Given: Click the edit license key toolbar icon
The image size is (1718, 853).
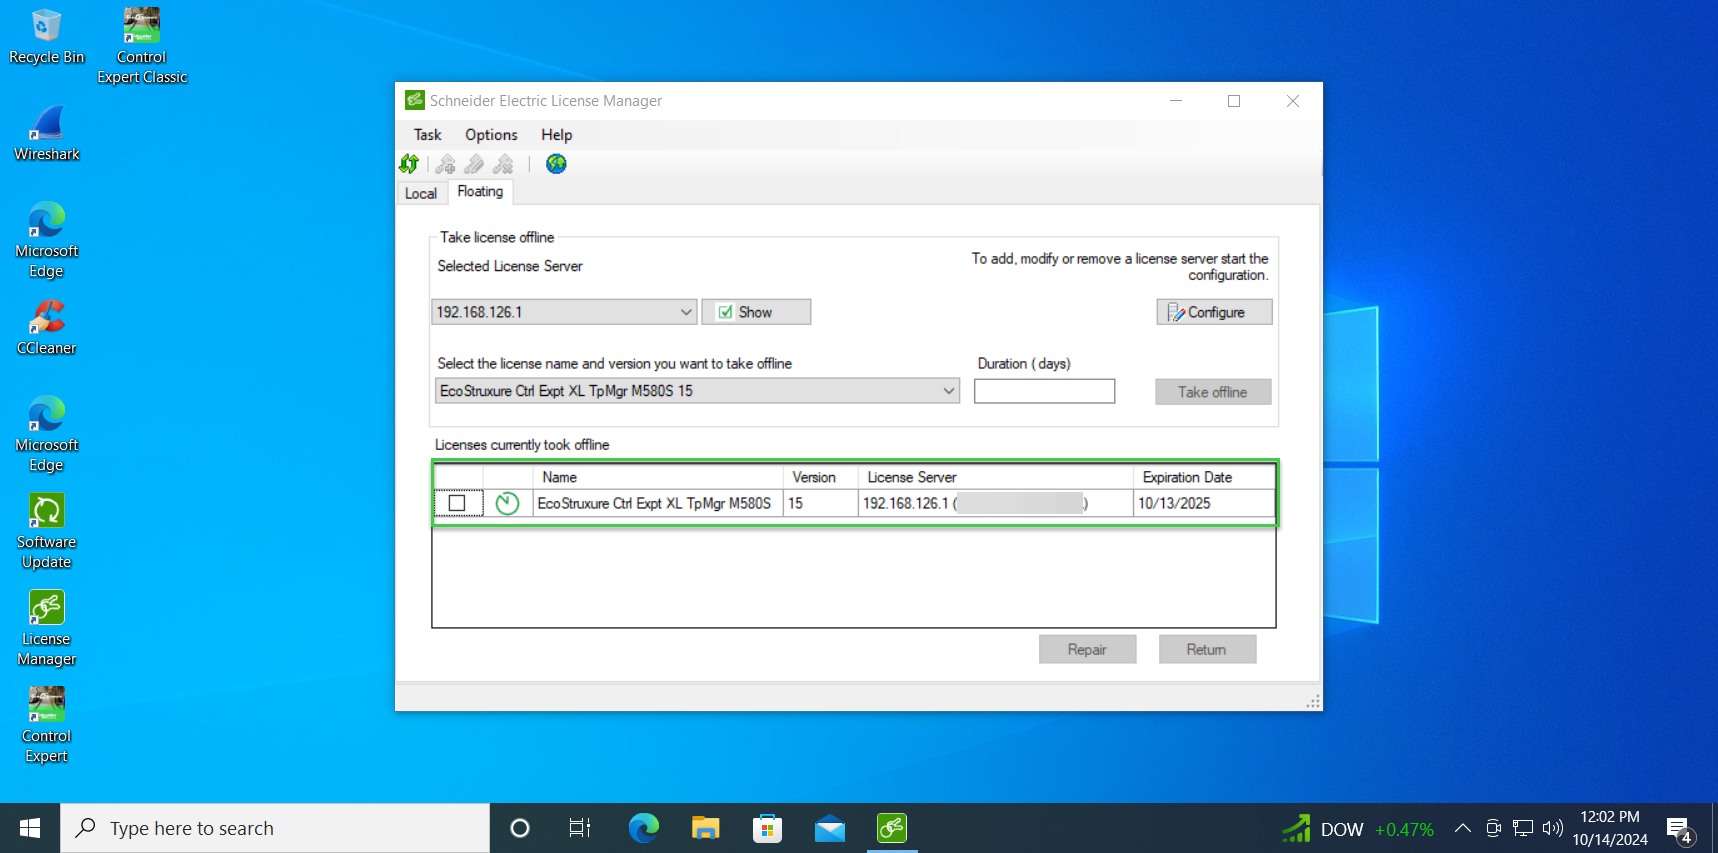Looking at the screenshot, I should point(474,164).
